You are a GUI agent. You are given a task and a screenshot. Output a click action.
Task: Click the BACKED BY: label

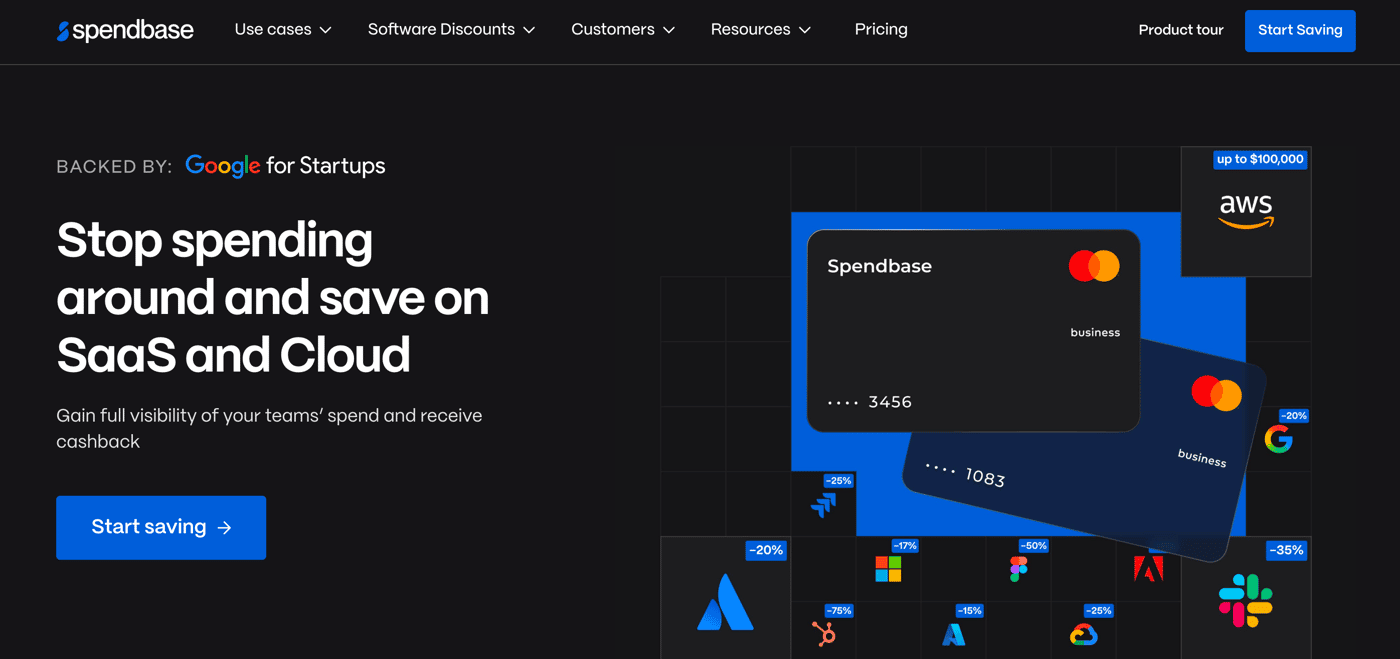[114, 167]
